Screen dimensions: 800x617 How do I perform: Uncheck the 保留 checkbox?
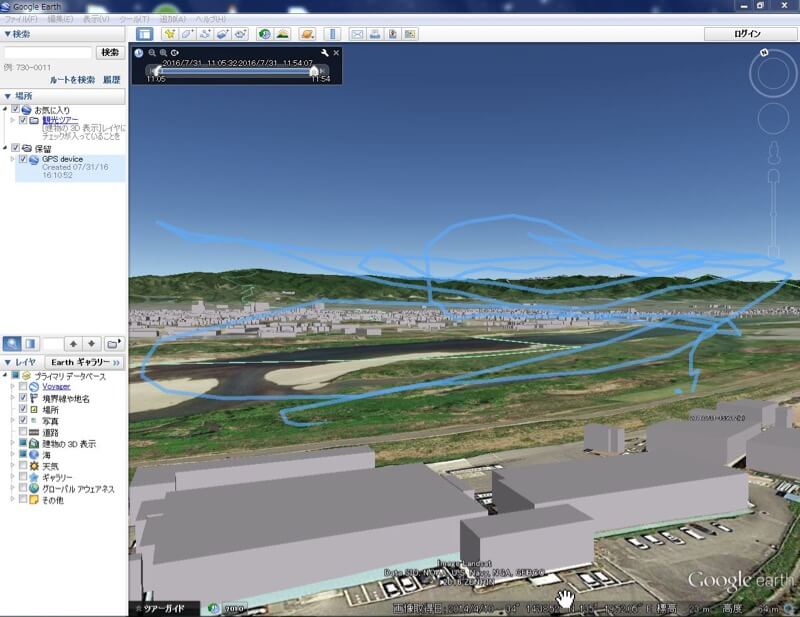(x=15, y=148)
